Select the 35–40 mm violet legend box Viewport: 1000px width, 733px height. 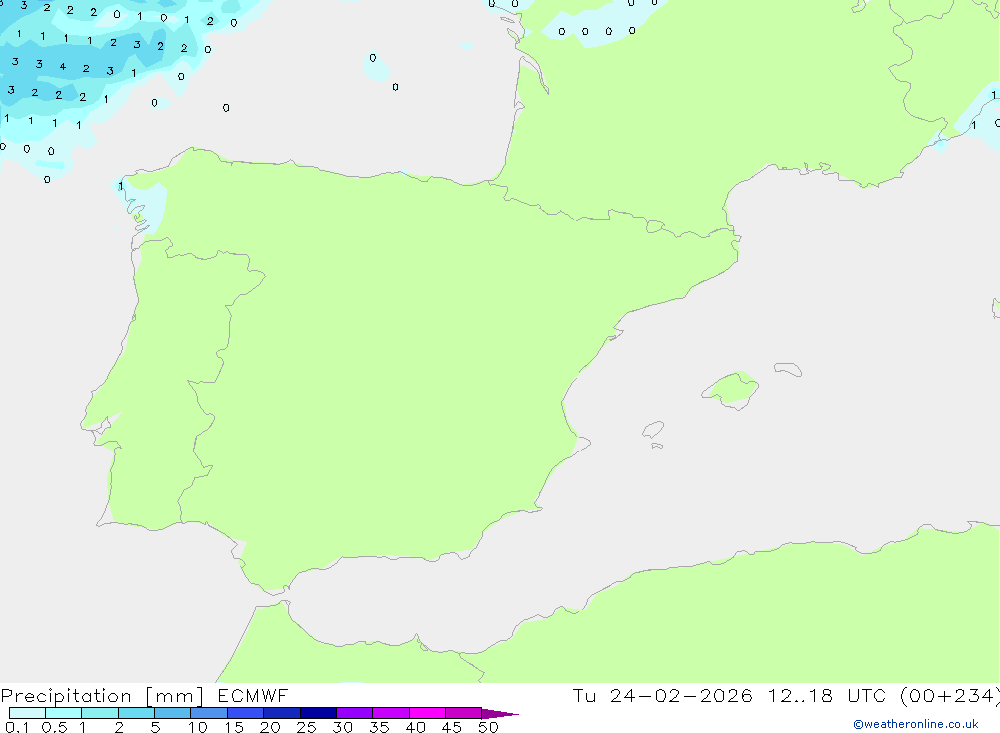391,713
